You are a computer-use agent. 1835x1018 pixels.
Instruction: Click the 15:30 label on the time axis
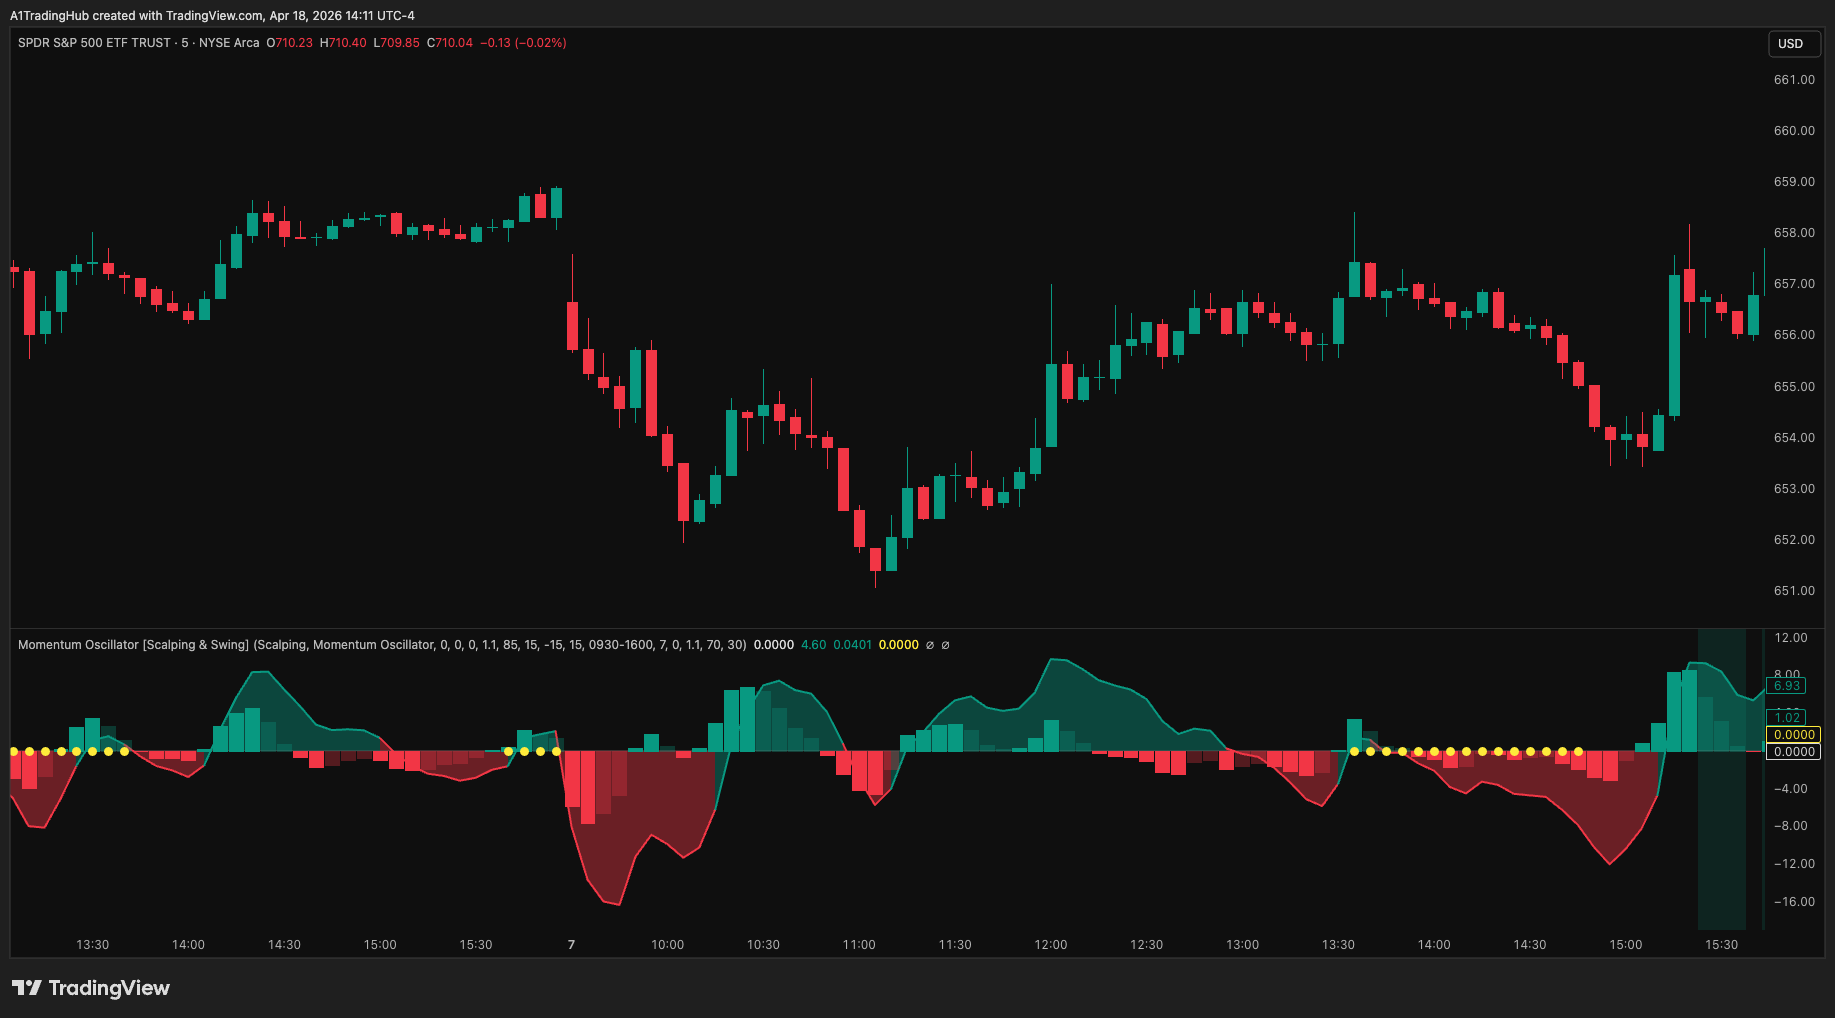(1723, 943)
